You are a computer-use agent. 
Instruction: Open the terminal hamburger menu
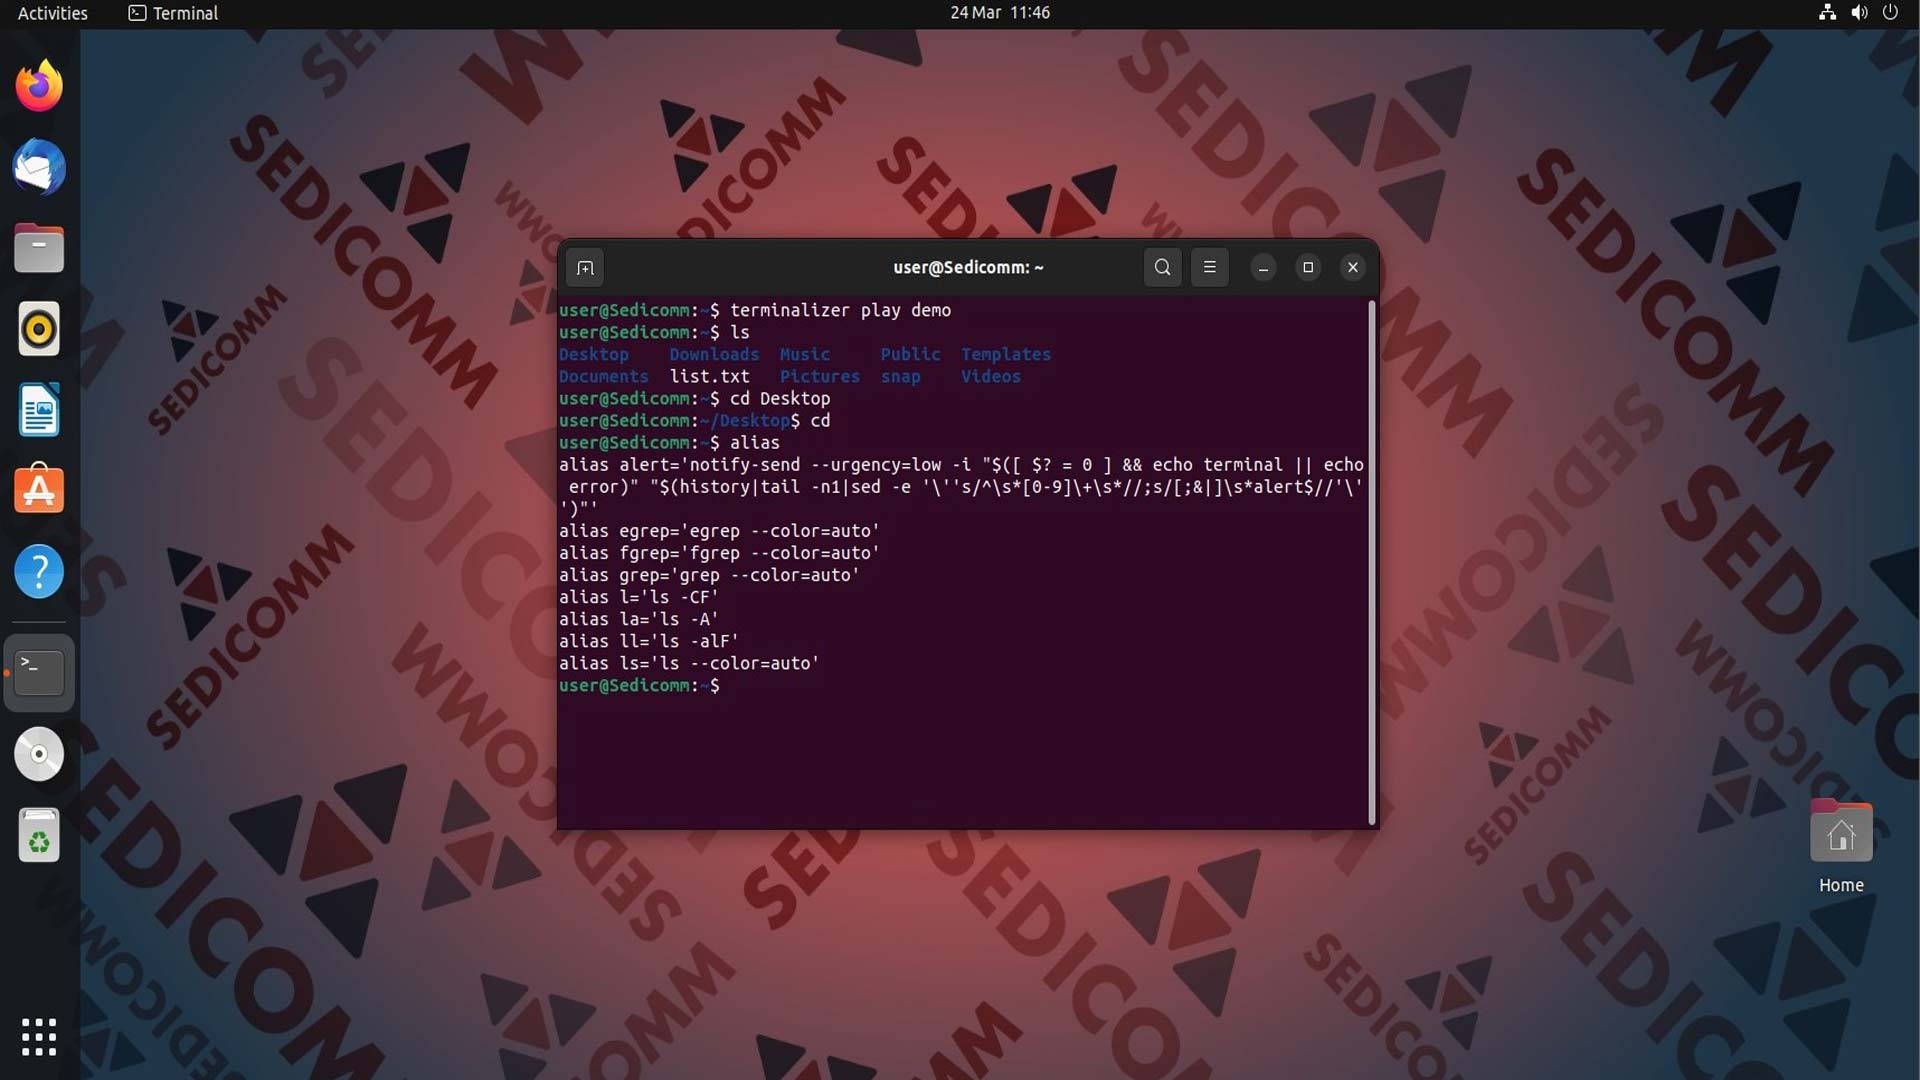coord(1209,267)
